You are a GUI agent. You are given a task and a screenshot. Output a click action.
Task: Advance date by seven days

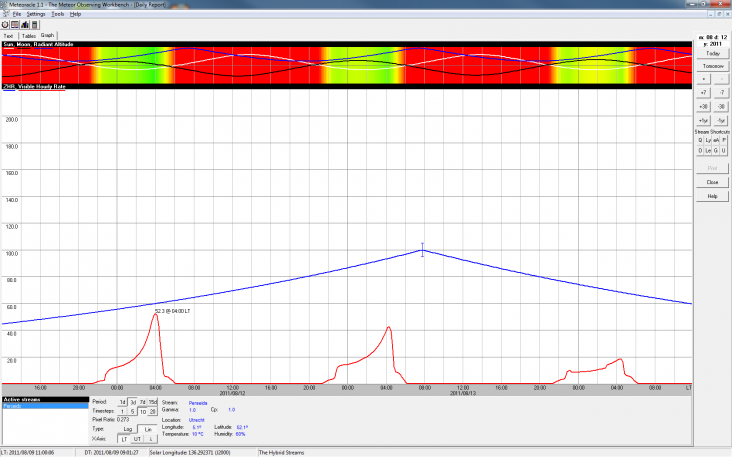[703, 91]
